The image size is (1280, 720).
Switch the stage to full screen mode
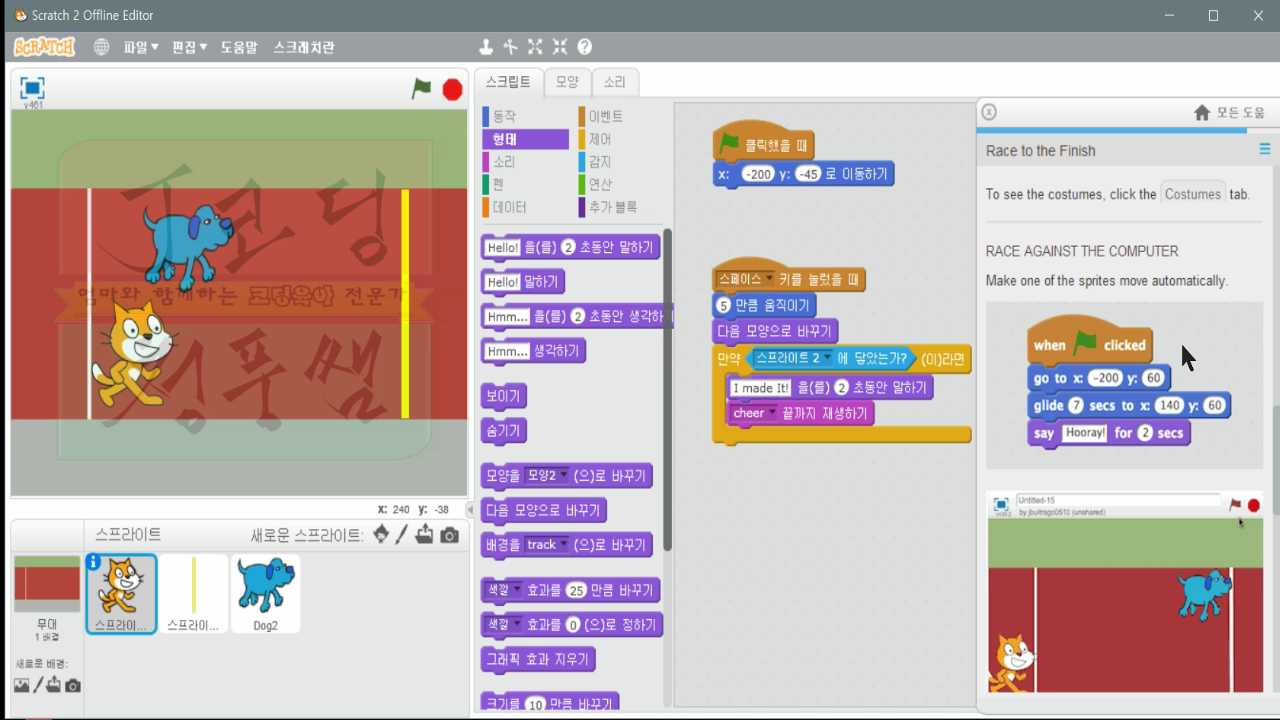[32, 88]
